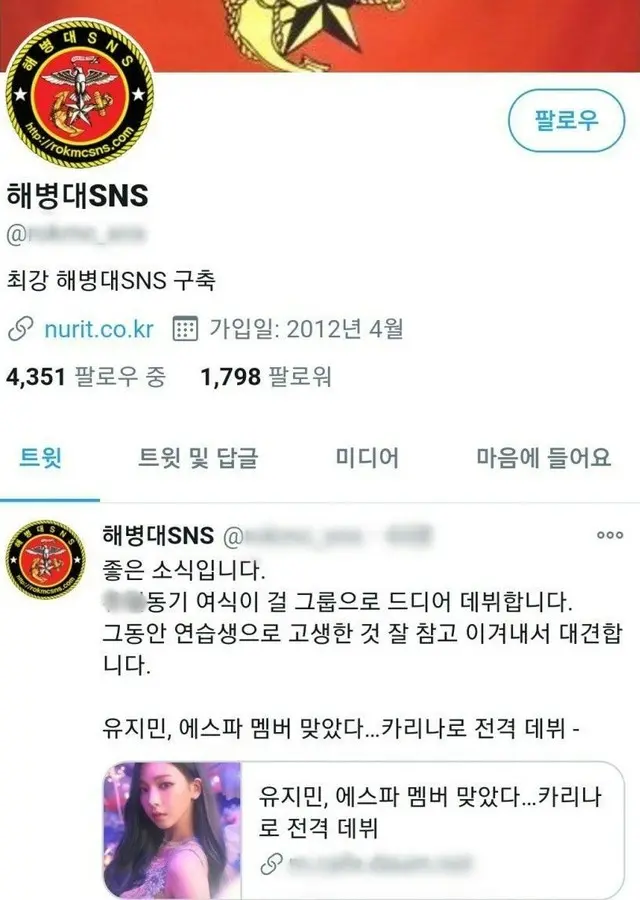
Task: Click the red header banner image
Action: 320,36
